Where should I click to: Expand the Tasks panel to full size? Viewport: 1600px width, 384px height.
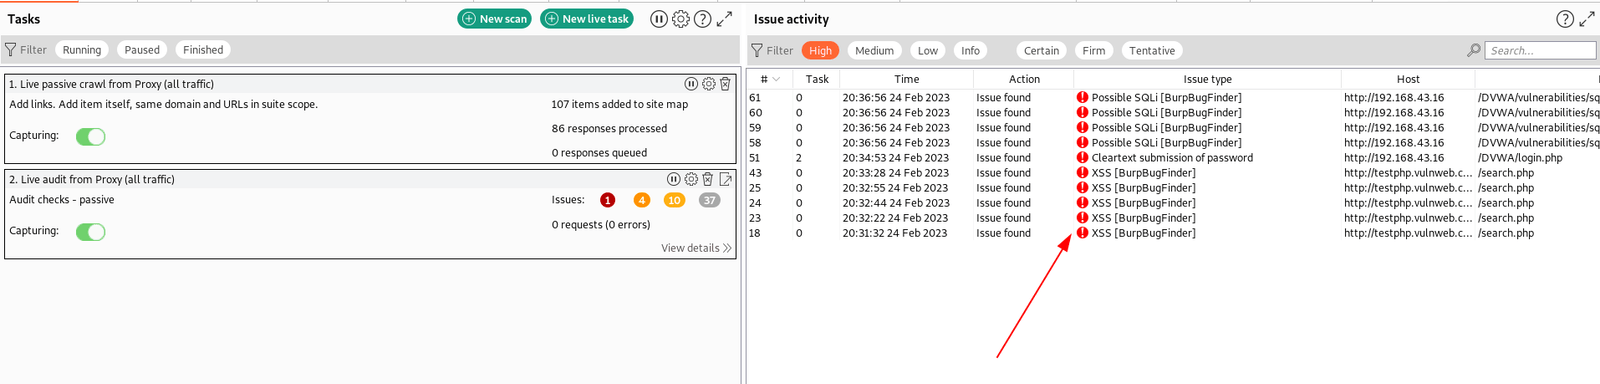724,19
